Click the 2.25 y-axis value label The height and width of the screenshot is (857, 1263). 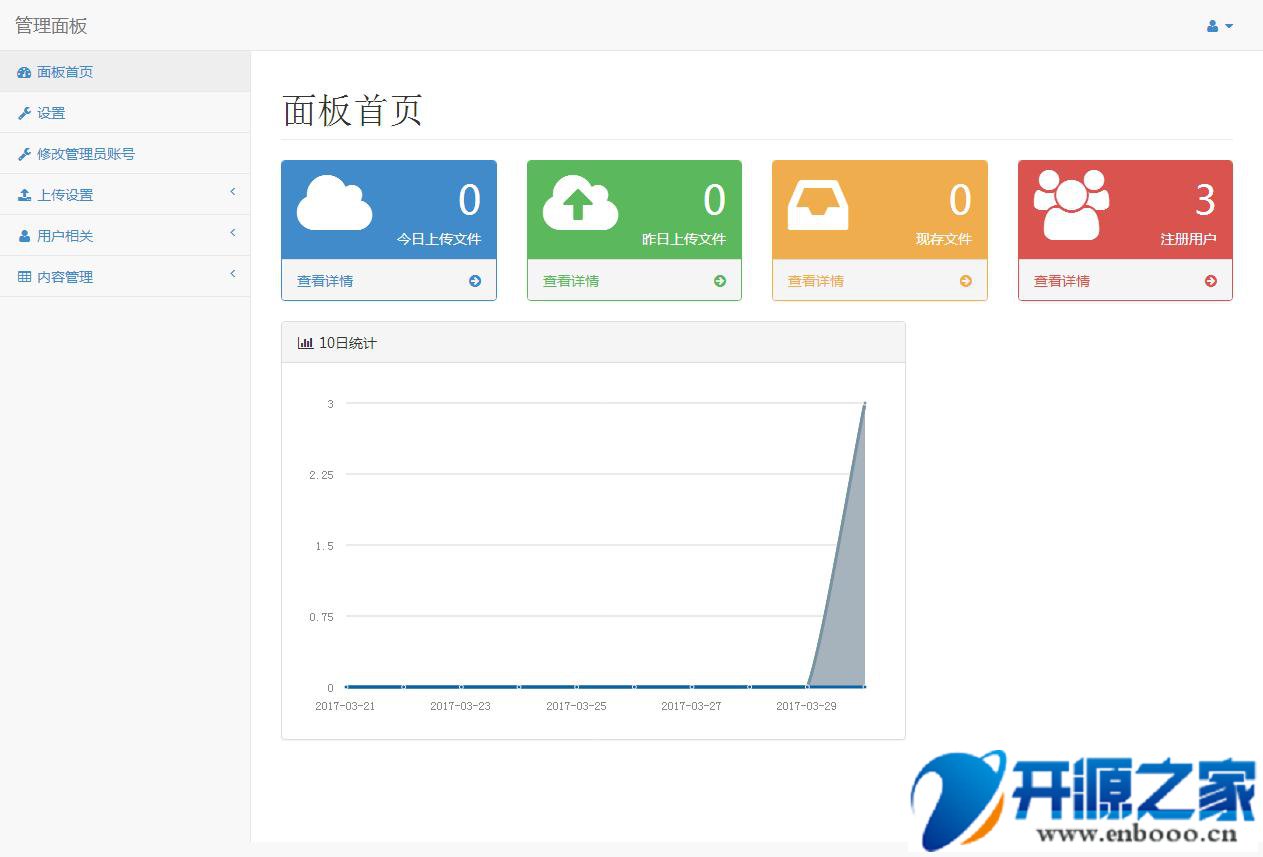[x=321, y=475]
